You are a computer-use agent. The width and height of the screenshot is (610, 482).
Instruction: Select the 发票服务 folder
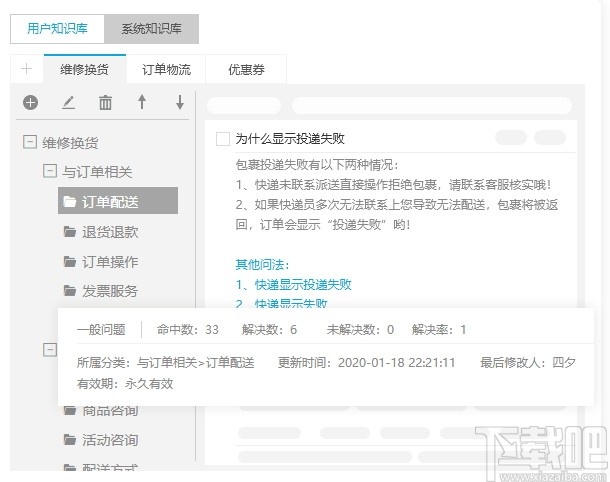pyautogui.click(x=110, y=291)
